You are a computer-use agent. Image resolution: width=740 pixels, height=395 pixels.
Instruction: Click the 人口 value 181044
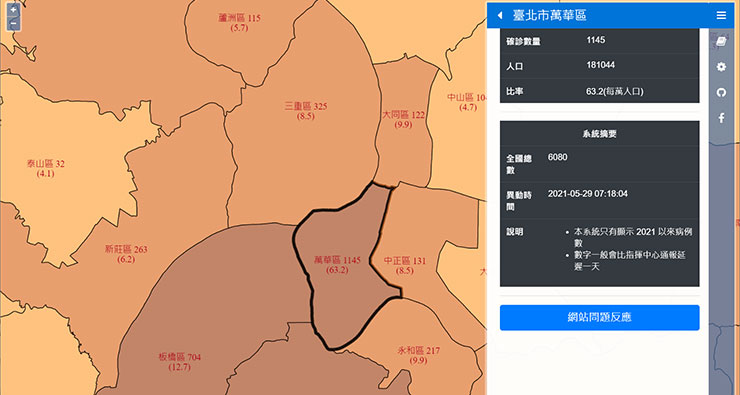tap(600, 65)
